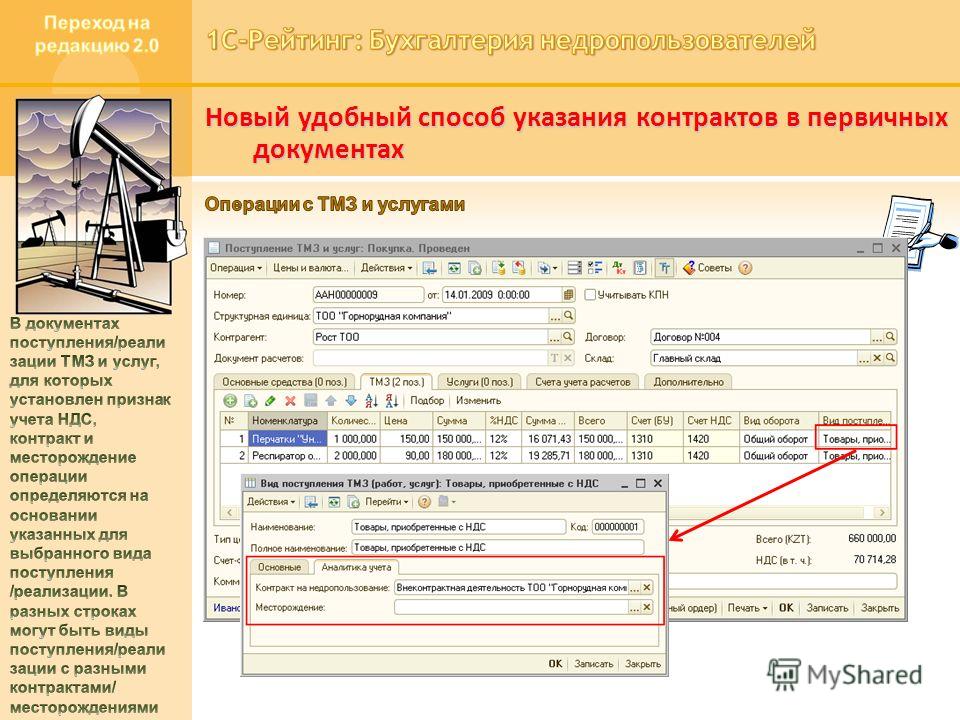
Task: Click the copy document icon in main toolbar
Action: point(475,268)
